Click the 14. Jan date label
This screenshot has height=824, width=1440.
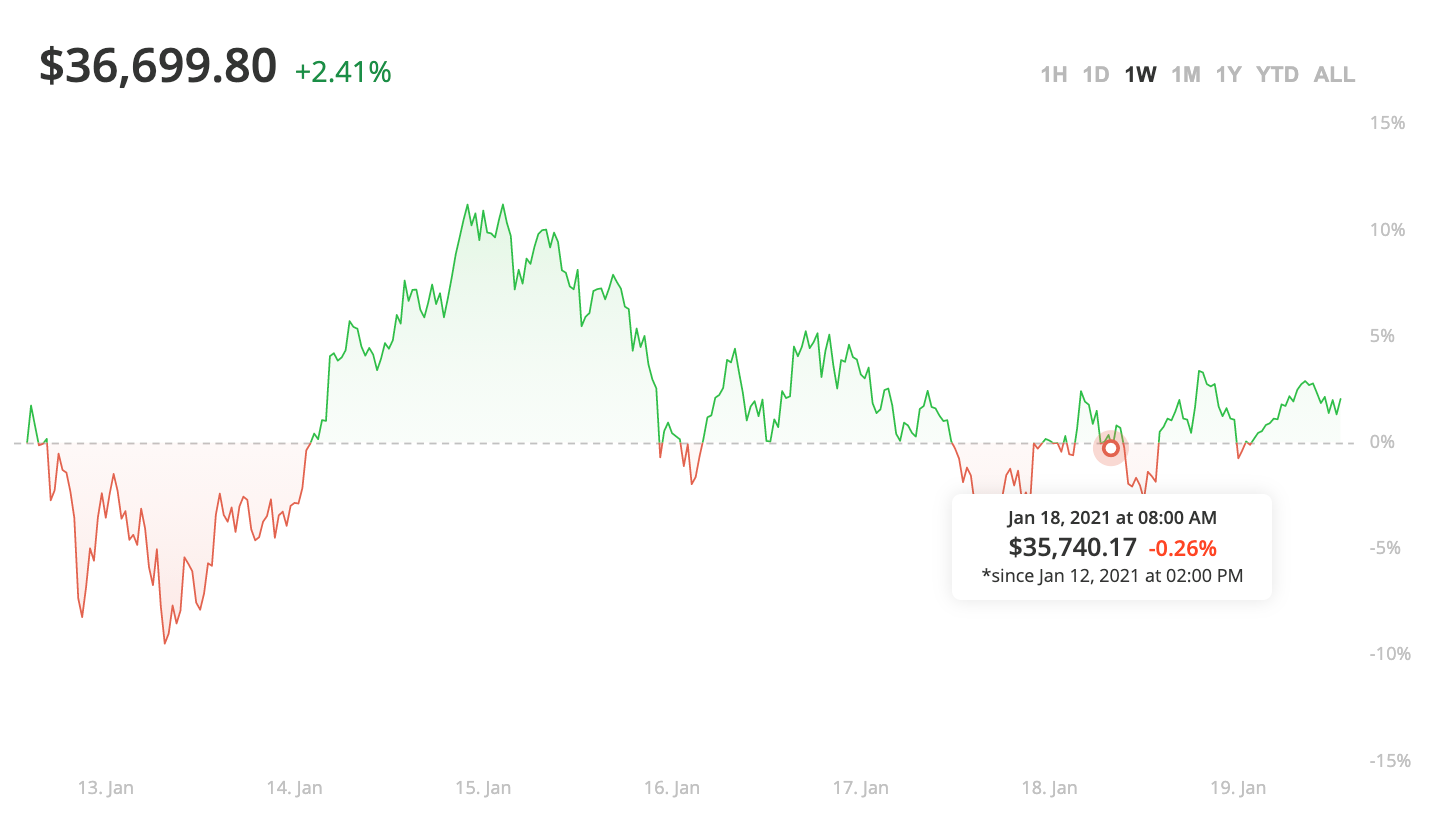(294, 788)
